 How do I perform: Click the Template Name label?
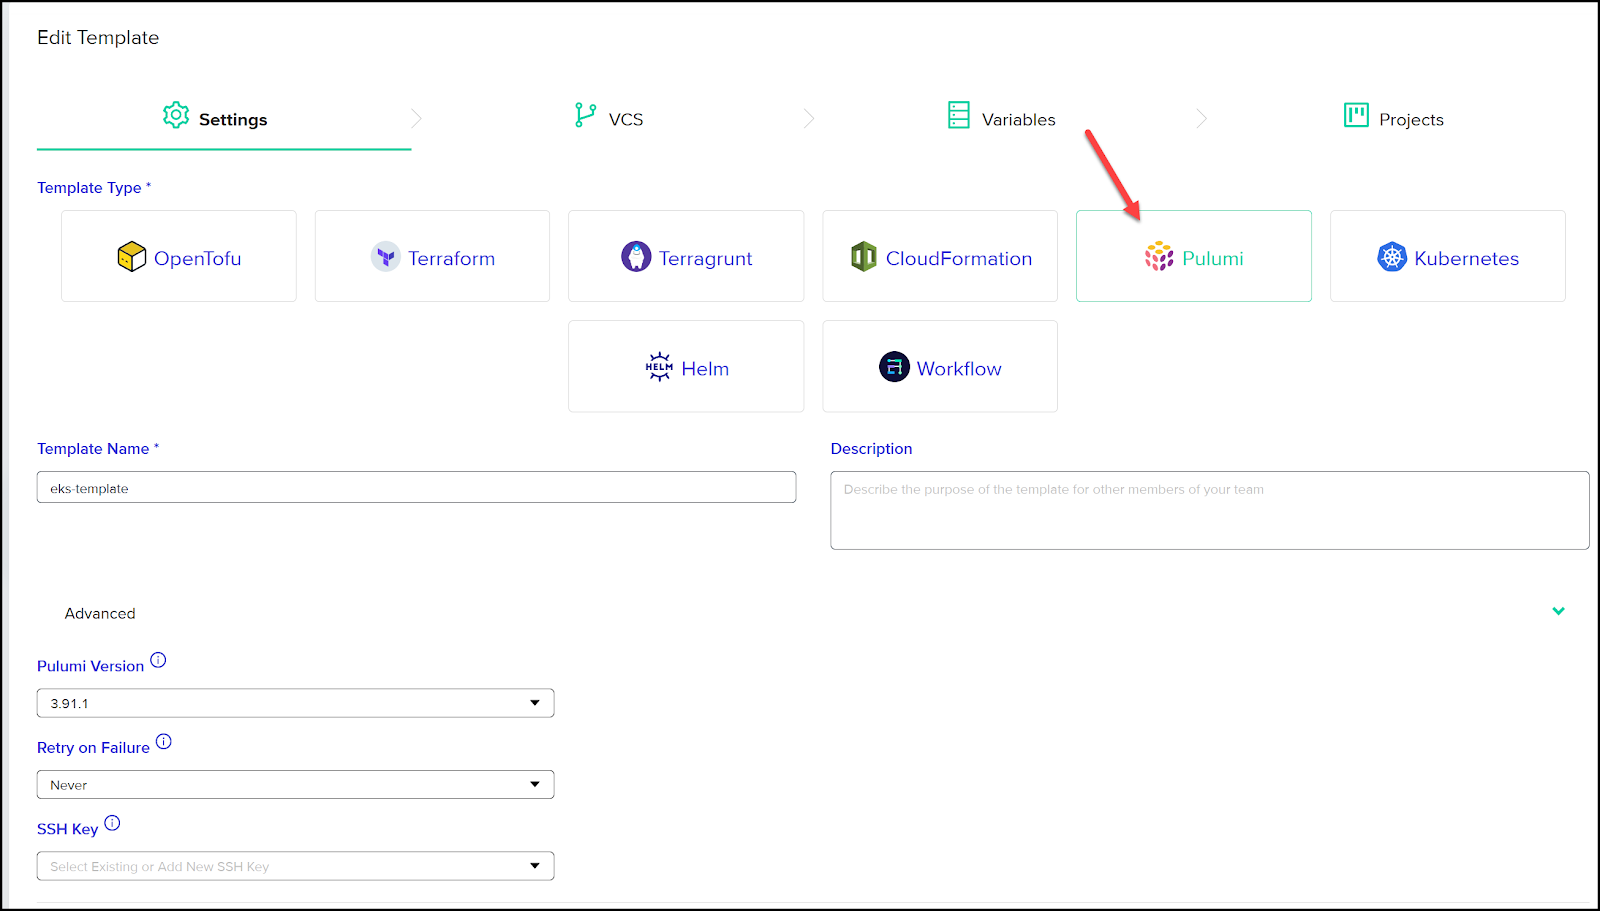98,448
